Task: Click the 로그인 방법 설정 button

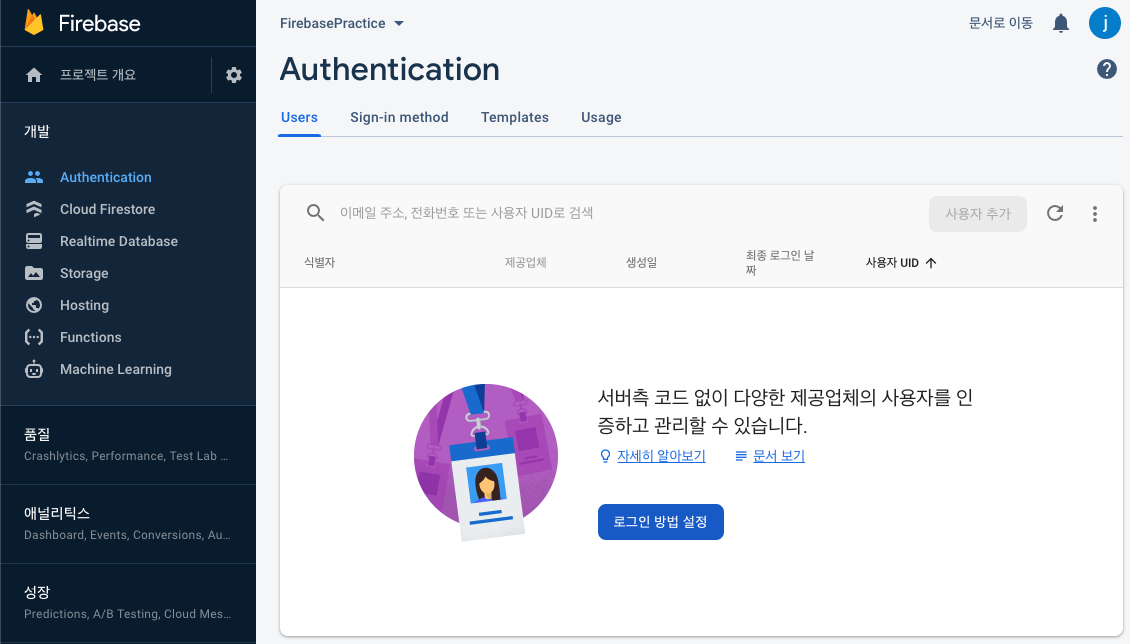Action: [661, 522]
